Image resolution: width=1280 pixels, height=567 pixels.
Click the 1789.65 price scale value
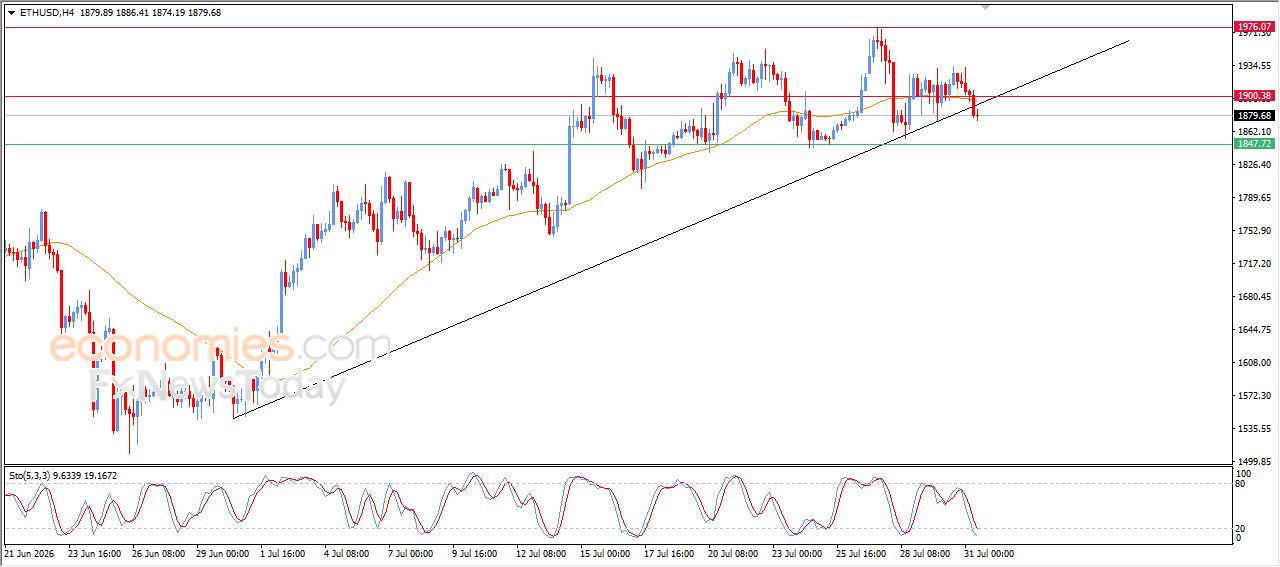pos(1253,198)
